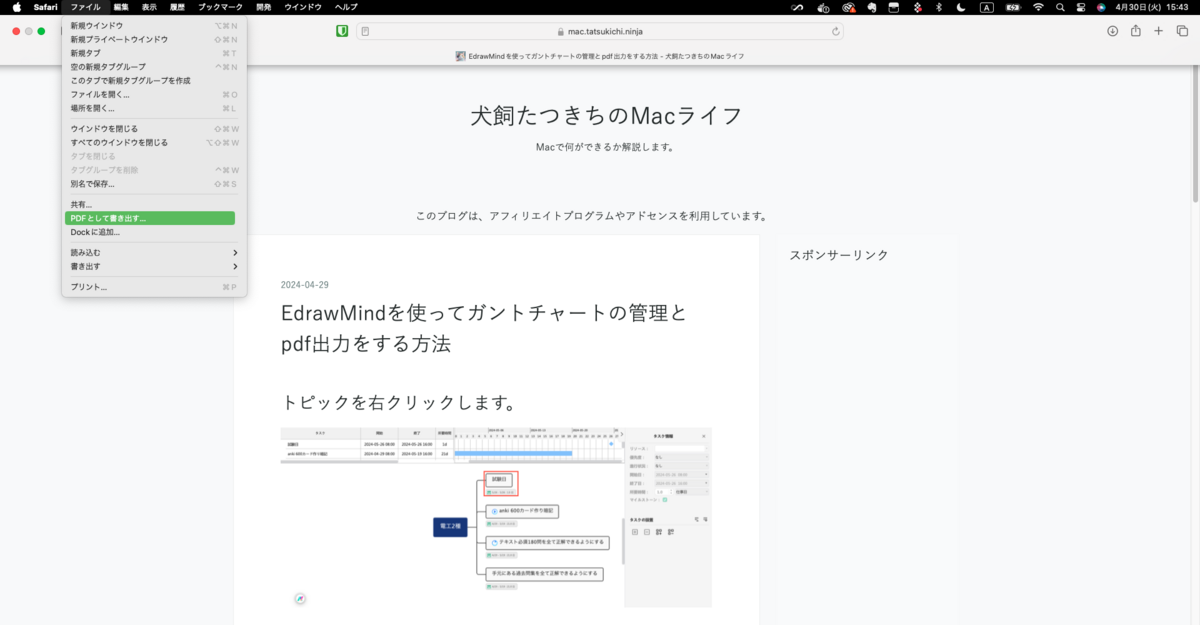
Task: Open Control Center icon
Action: coord(1080,7)
